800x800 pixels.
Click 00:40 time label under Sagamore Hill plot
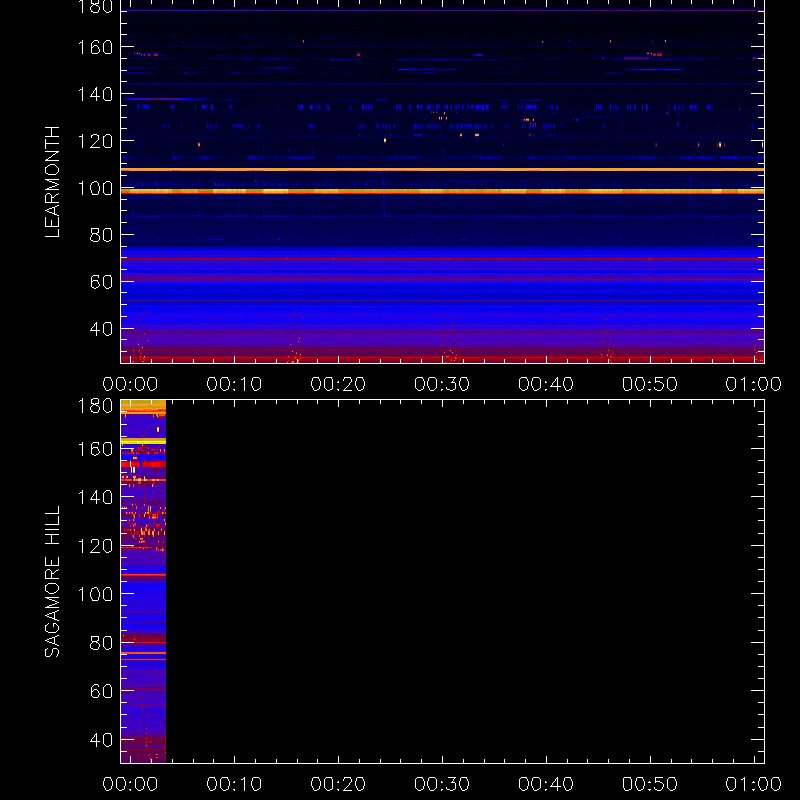(x=546, y=784)
